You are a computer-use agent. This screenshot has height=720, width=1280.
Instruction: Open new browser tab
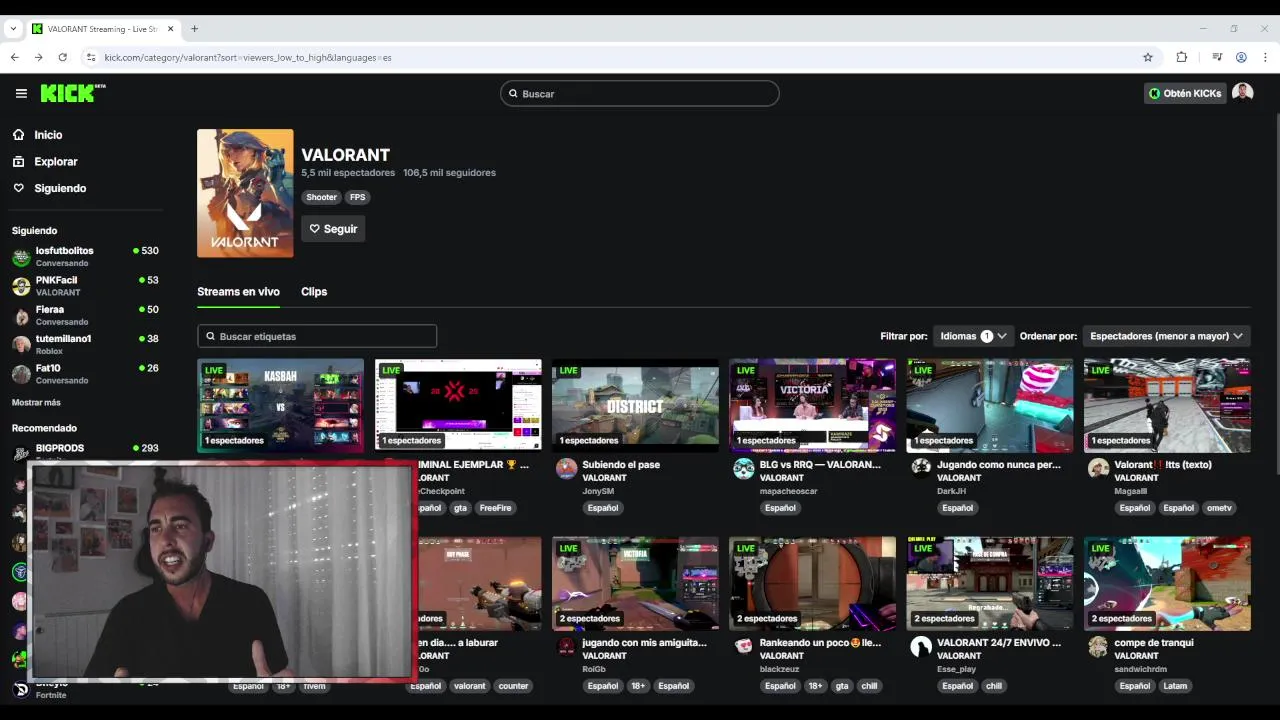pos(194,29)
